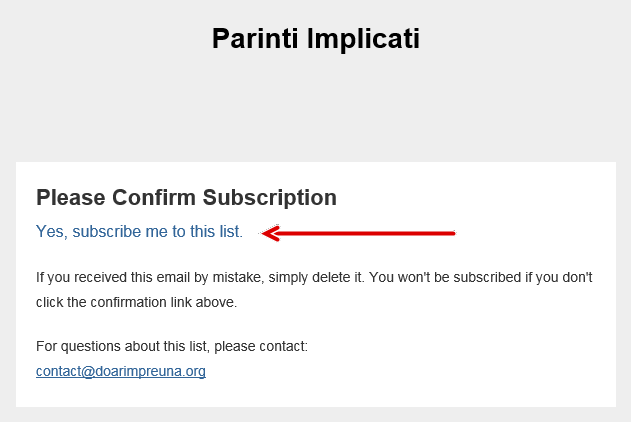The width and height of the screenshot is (631, 422).
Task: Click the tail end of the red arrow
Action: [450, 234]
